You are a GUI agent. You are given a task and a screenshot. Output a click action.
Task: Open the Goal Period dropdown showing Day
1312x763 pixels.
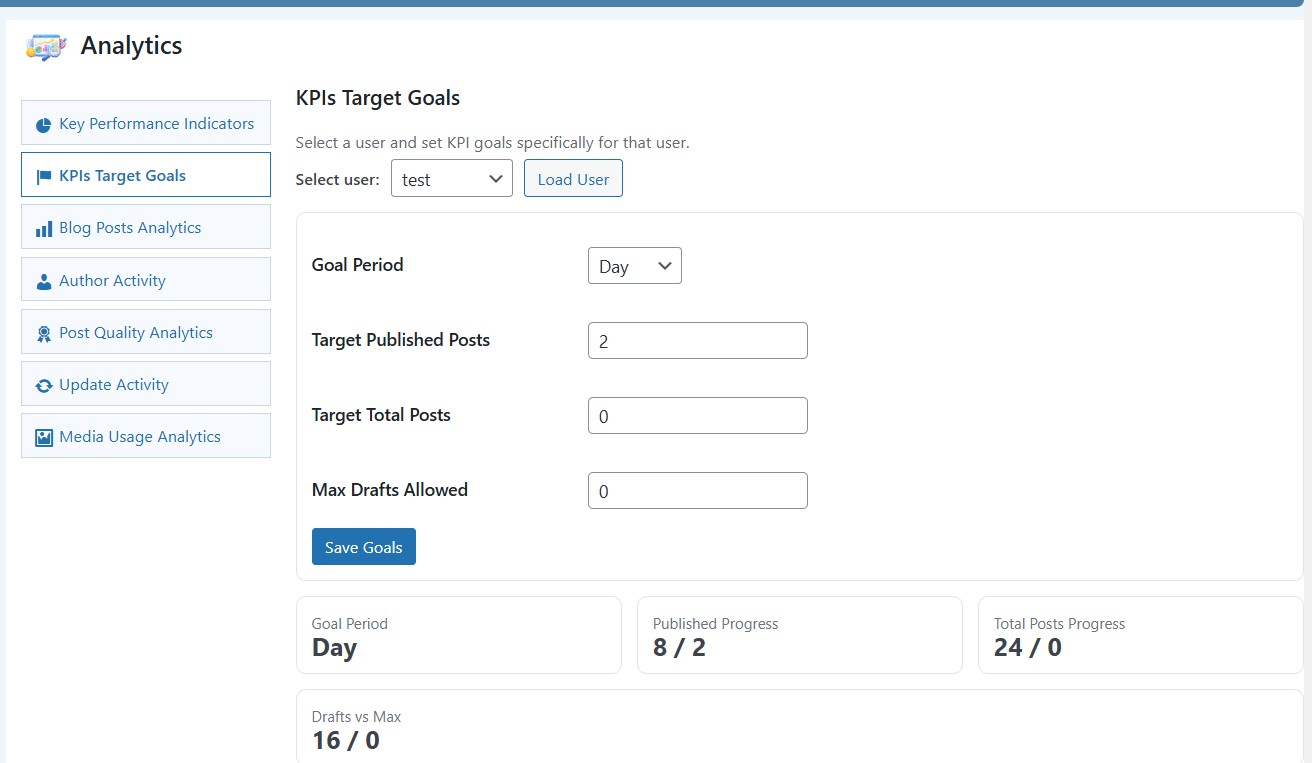(x=634, y=265)
